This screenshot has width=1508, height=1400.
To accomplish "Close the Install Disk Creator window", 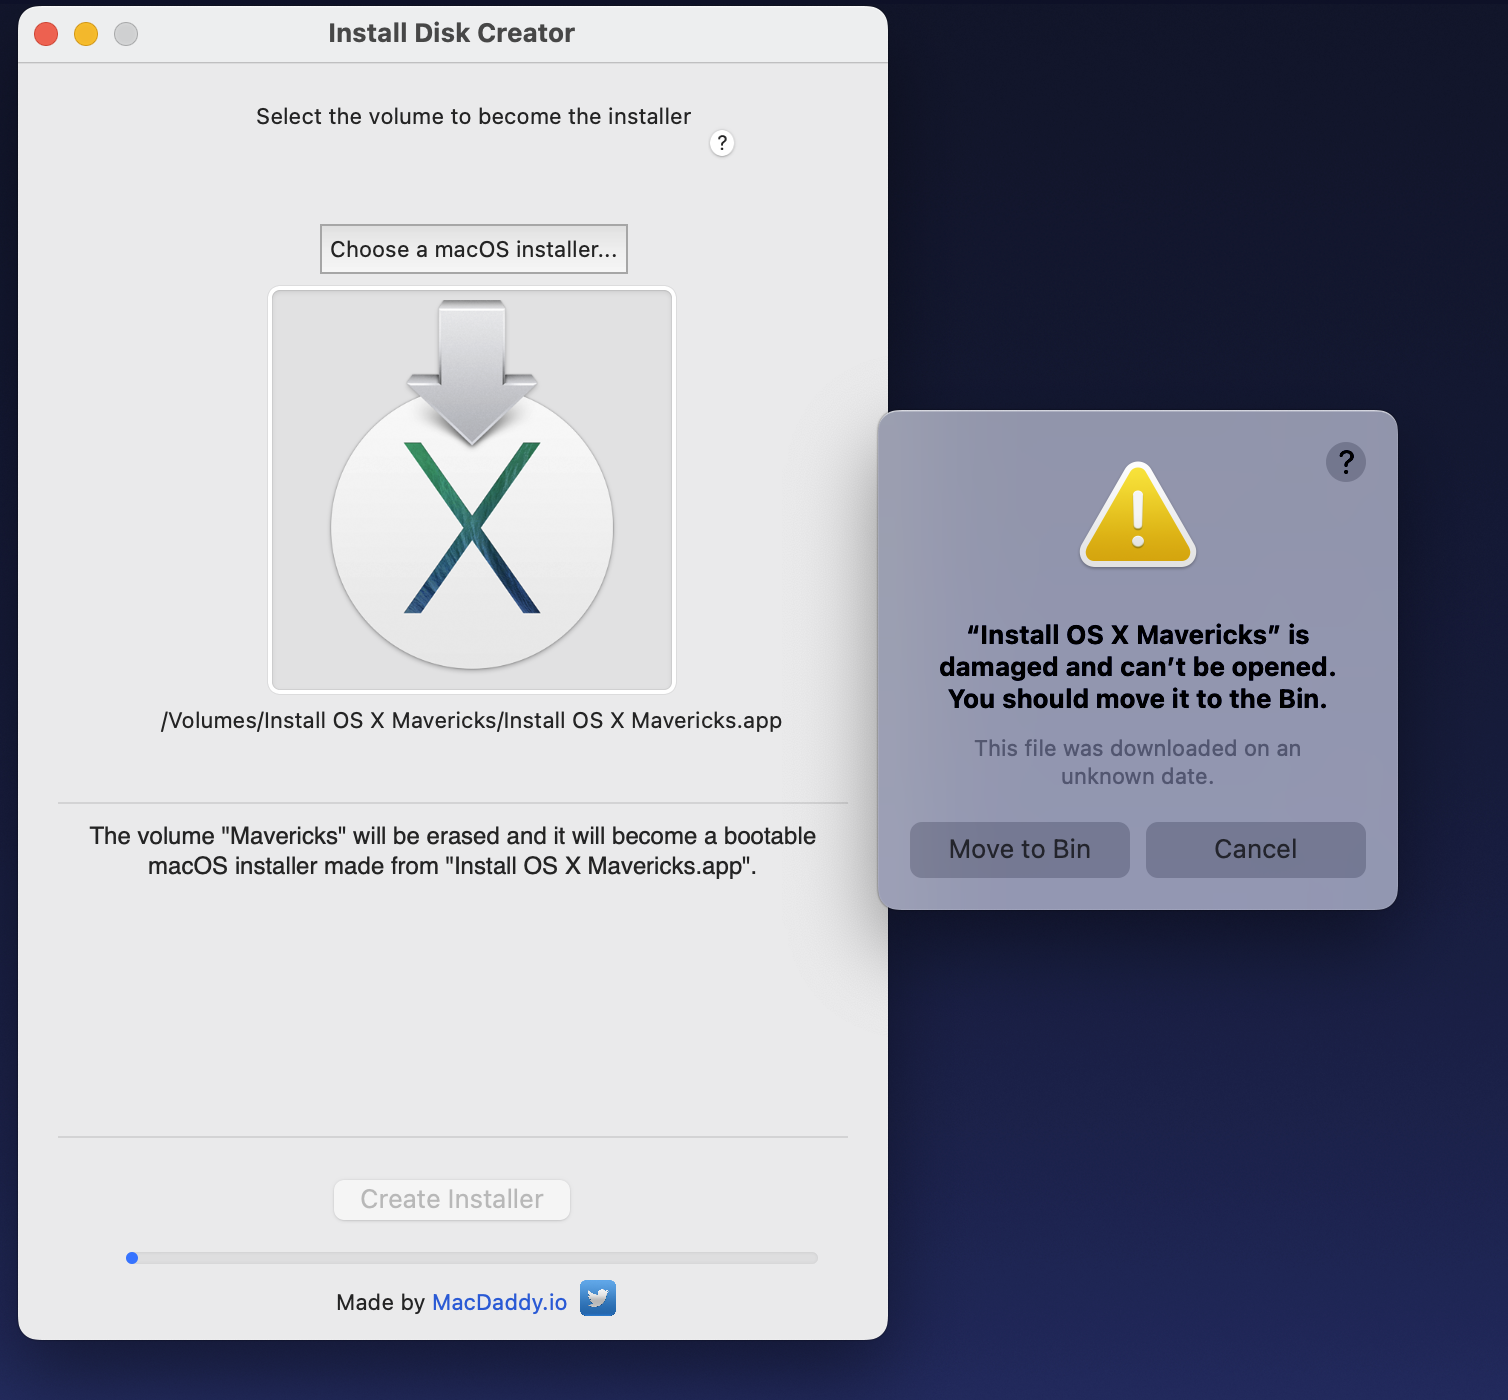I will 46,34.
